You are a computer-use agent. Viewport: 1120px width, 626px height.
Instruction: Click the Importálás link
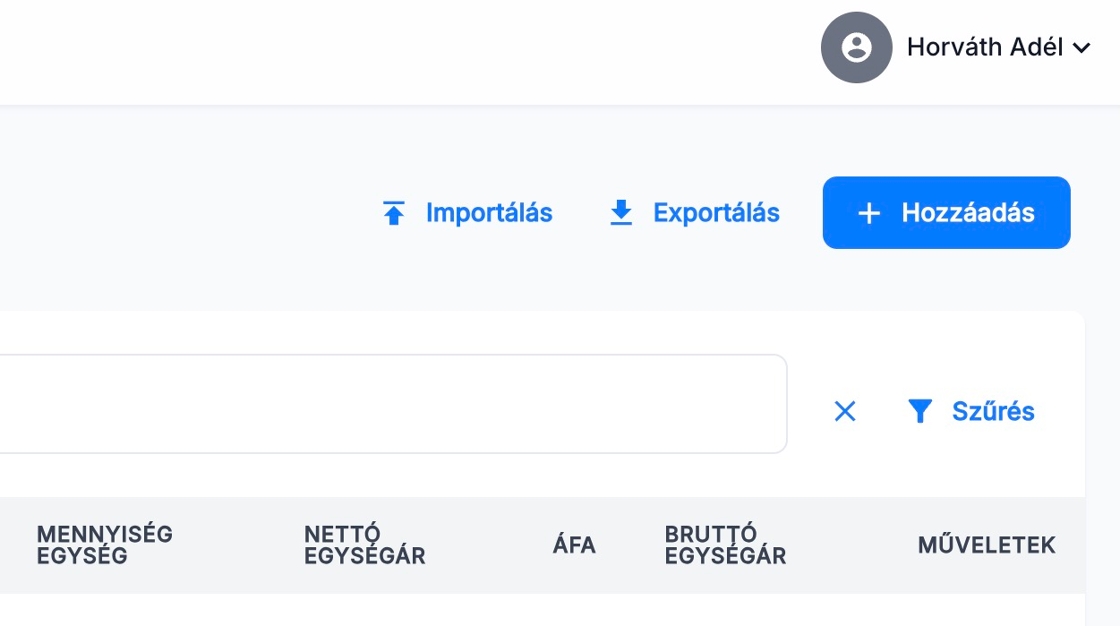pyautogui.click(x=489, y=213)
